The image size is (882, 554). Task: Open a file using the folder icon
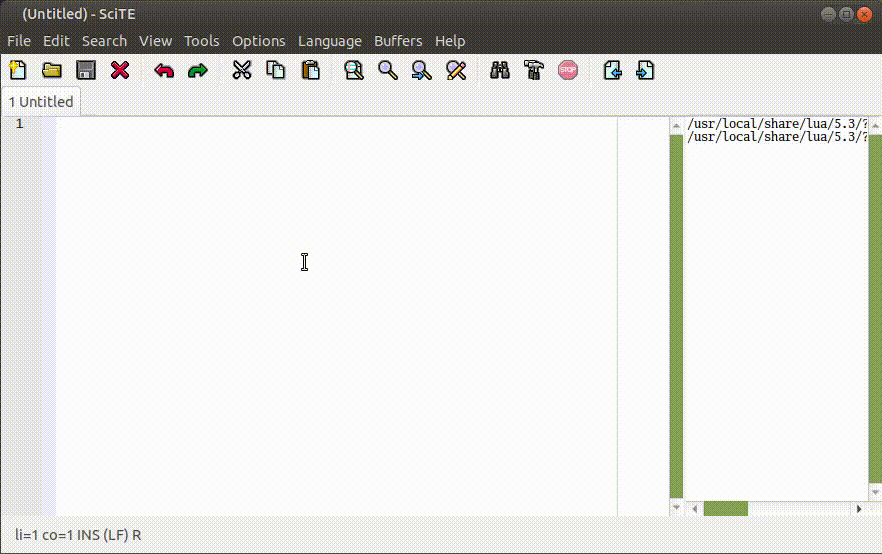click(52, 70)
